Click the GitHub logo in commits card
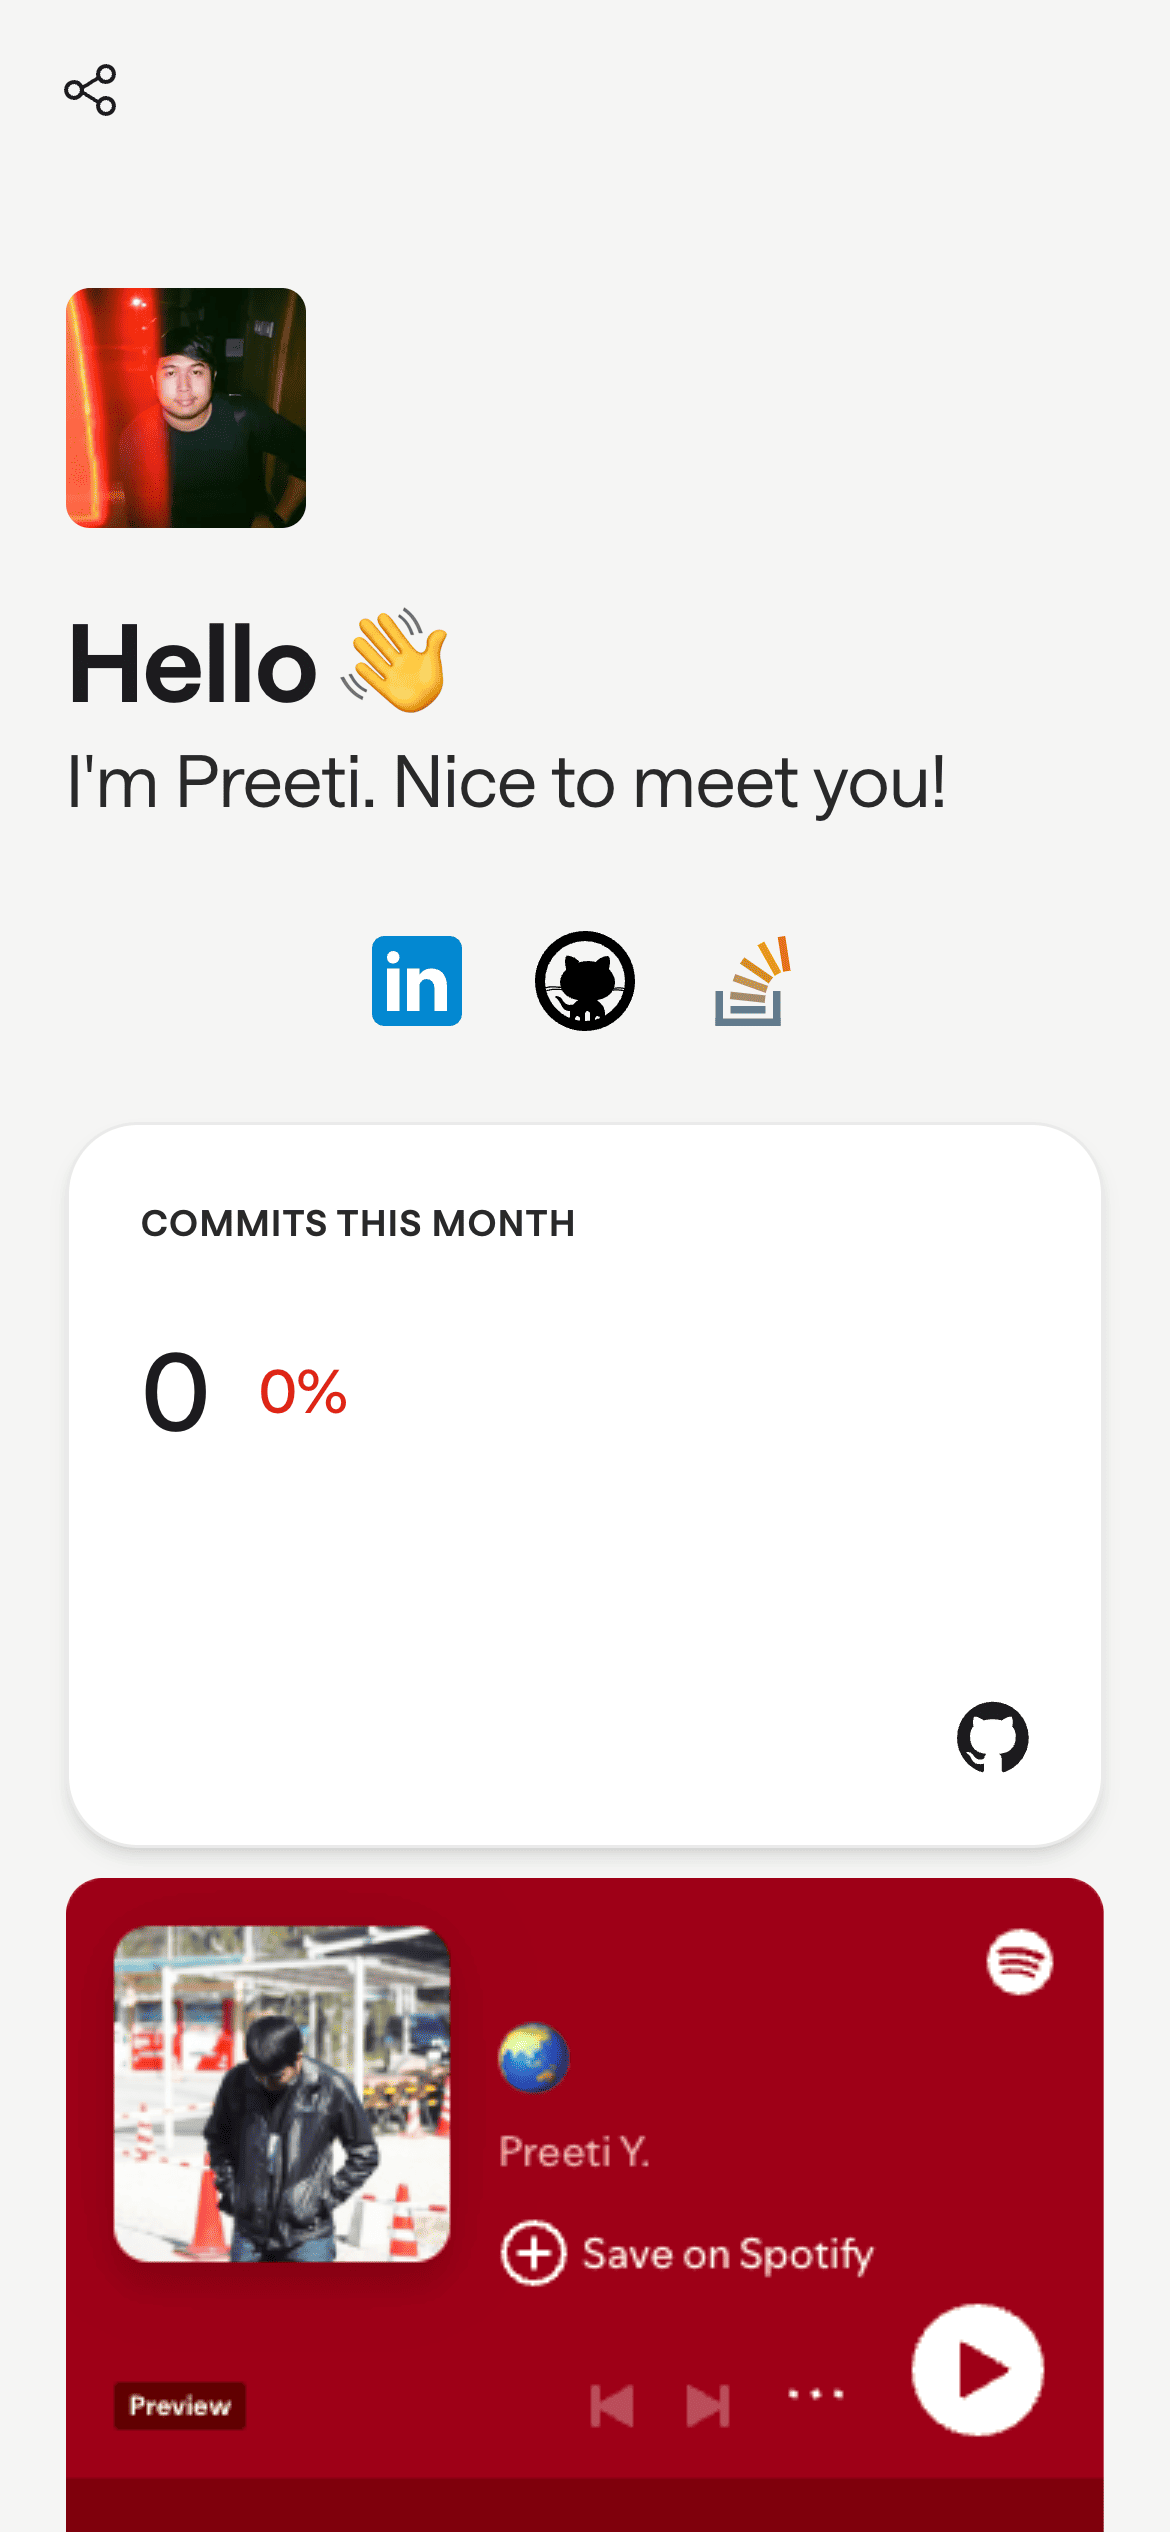1170x2532 pixels. [992, 1737]
